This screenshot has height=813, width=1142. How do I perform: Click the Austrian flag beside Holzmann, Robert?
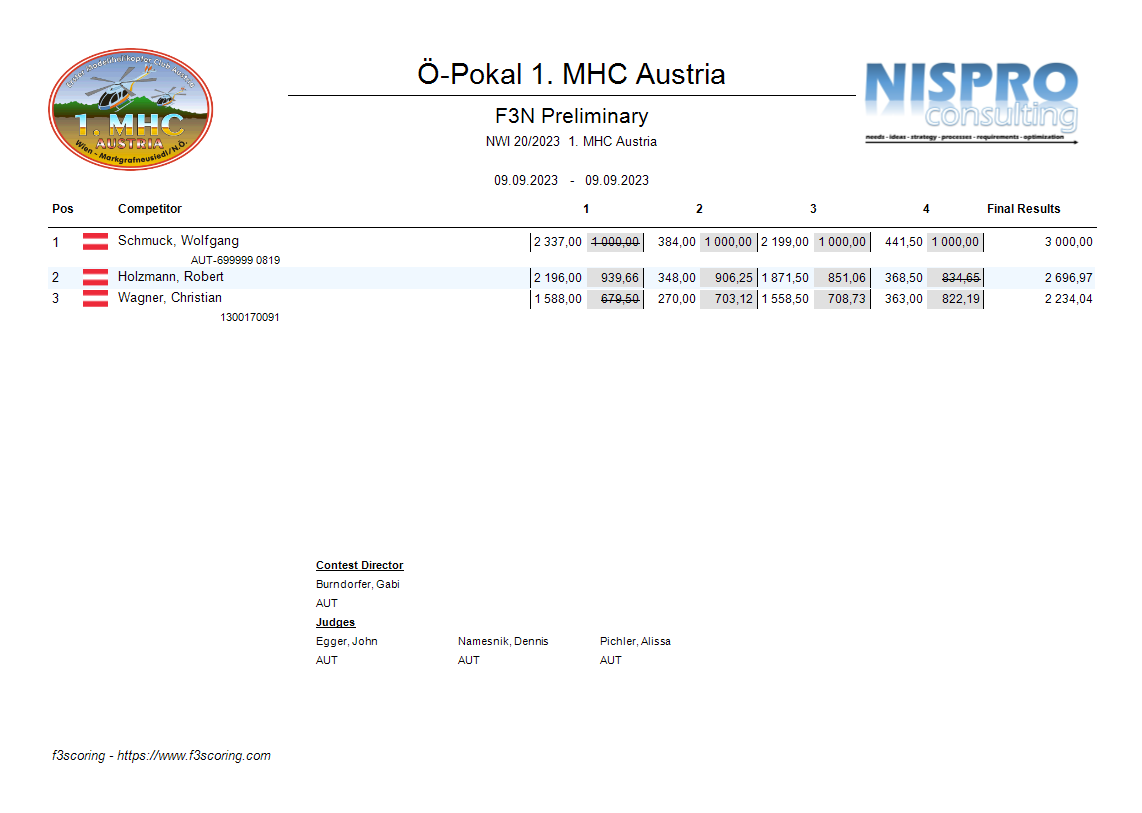(x=95, y=277)
